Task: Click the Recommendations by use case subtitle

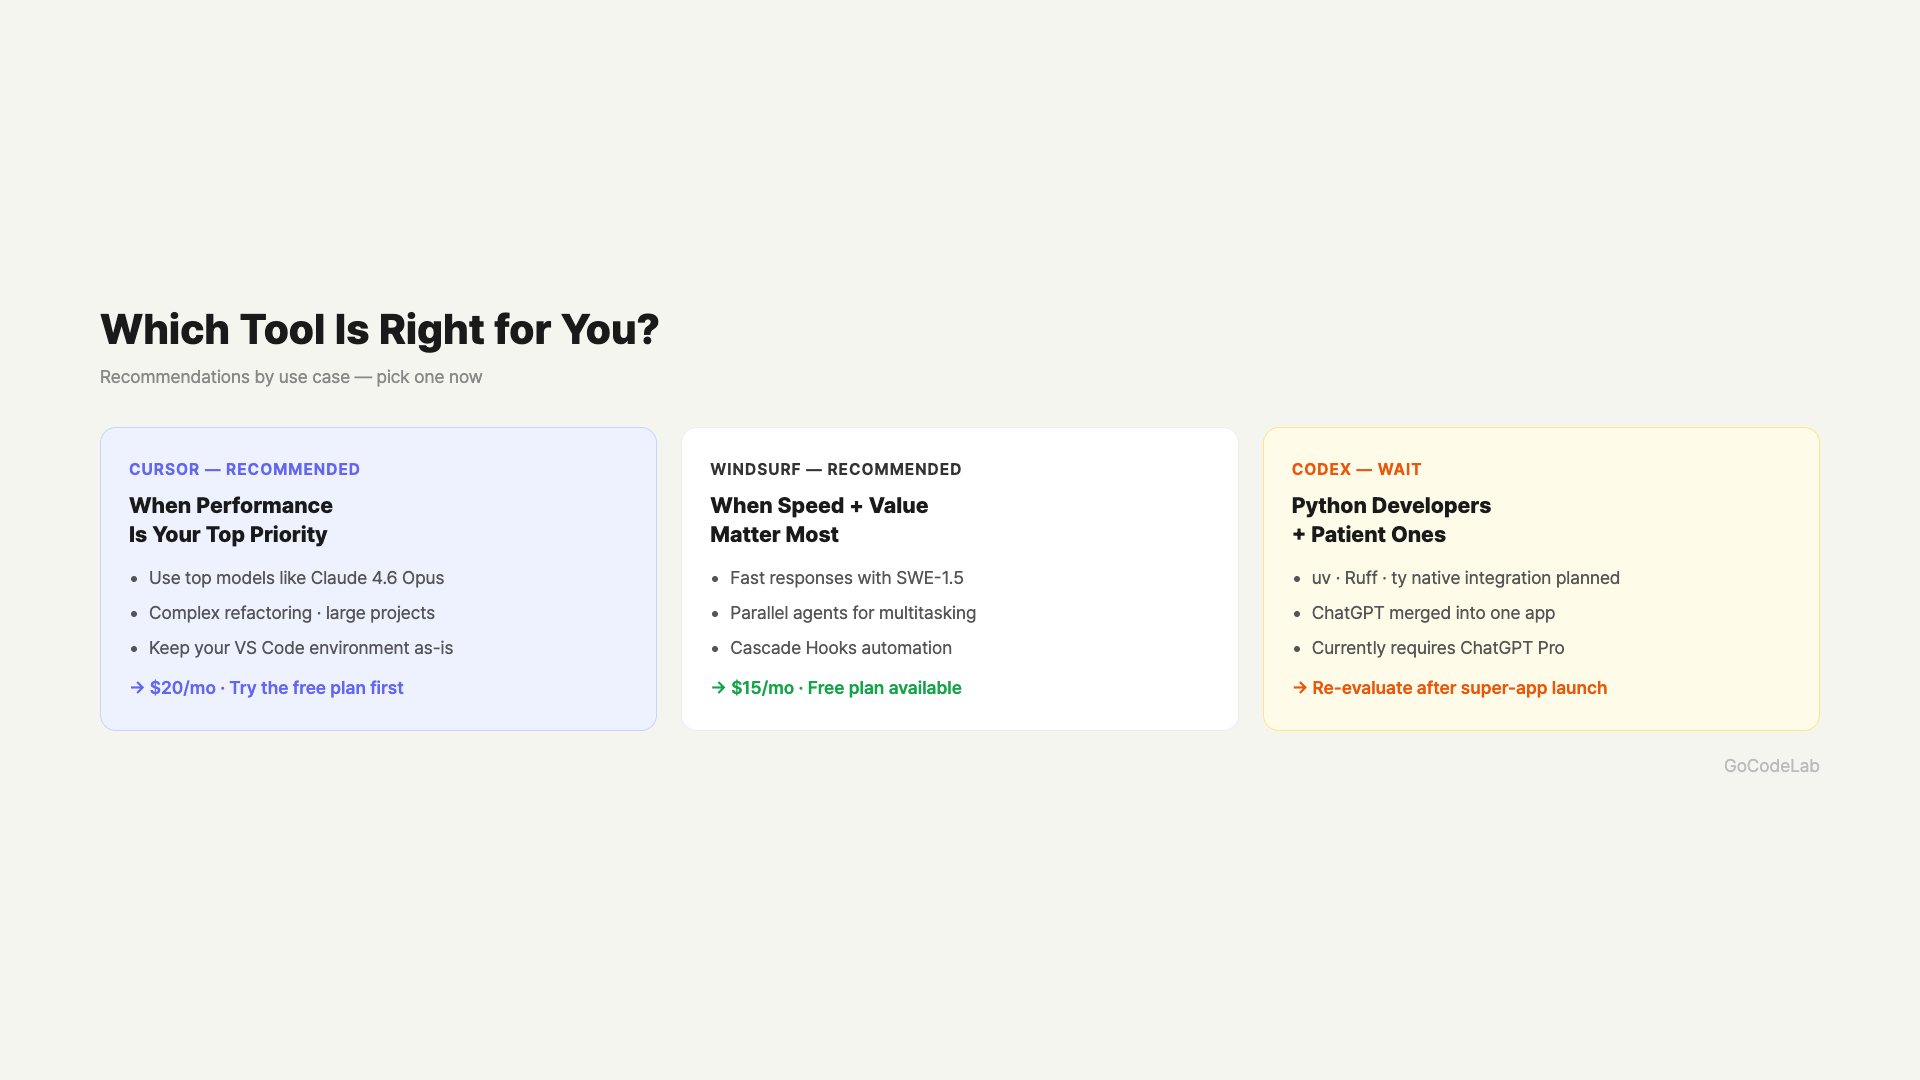Action: 291,377
